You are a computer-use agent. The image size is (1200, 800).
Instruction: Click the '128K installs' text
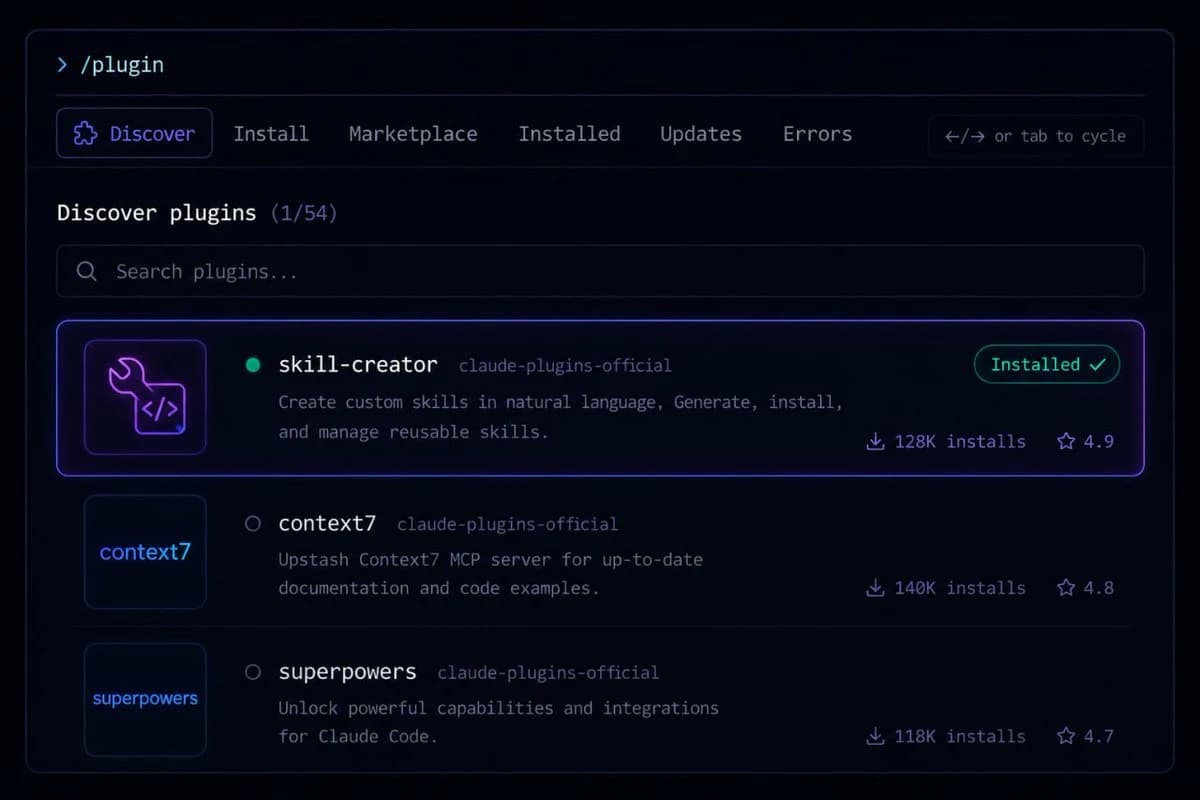coord(960,441)
